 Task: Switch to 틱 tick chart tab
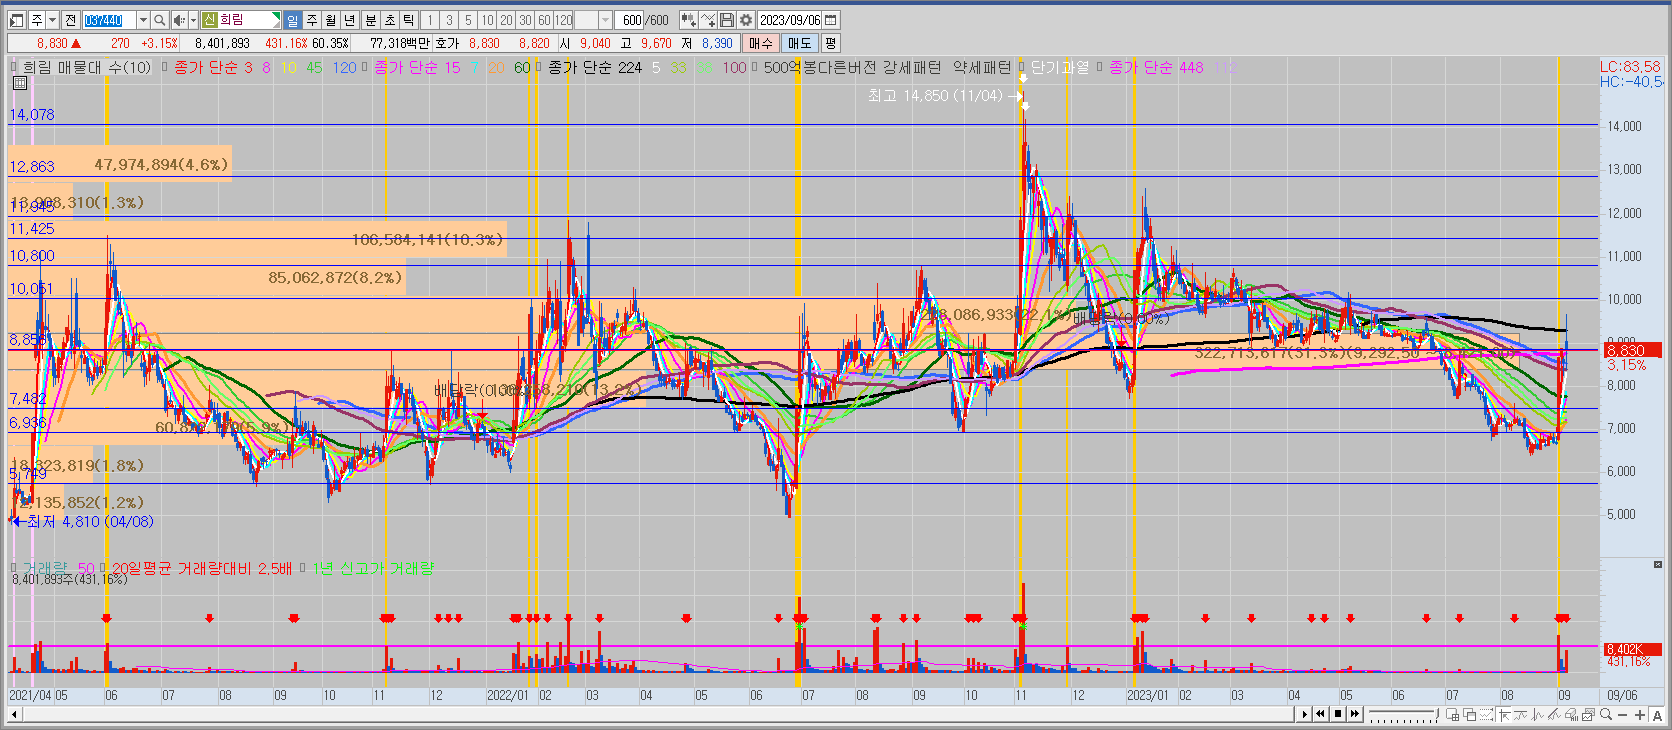[409, 20]
